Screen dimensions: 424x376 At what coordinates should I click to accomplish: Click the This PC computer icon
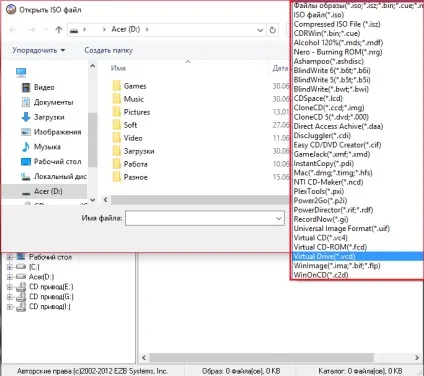[21, 72]
